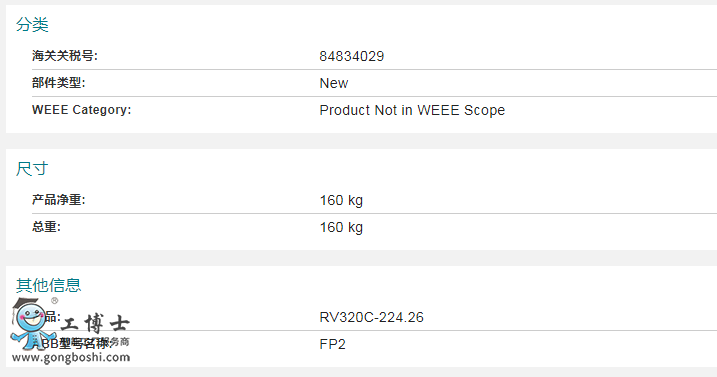
Task: Click the ABB型号名称 label
Action: pyautogui.click(x=72, y=343)
